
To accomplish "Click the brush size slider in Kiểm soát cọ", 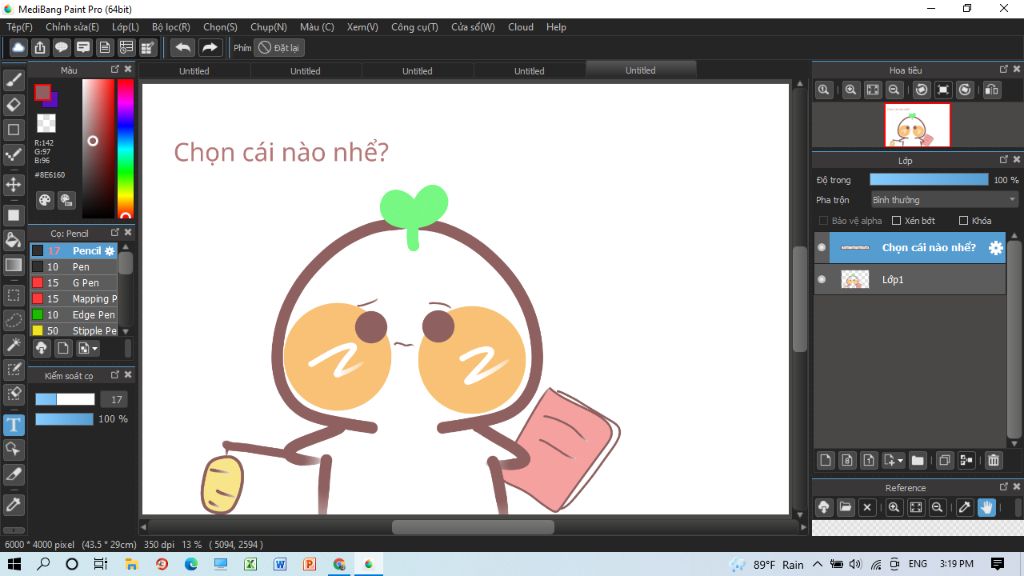I will pyautogui.click(x=65, y=399).
